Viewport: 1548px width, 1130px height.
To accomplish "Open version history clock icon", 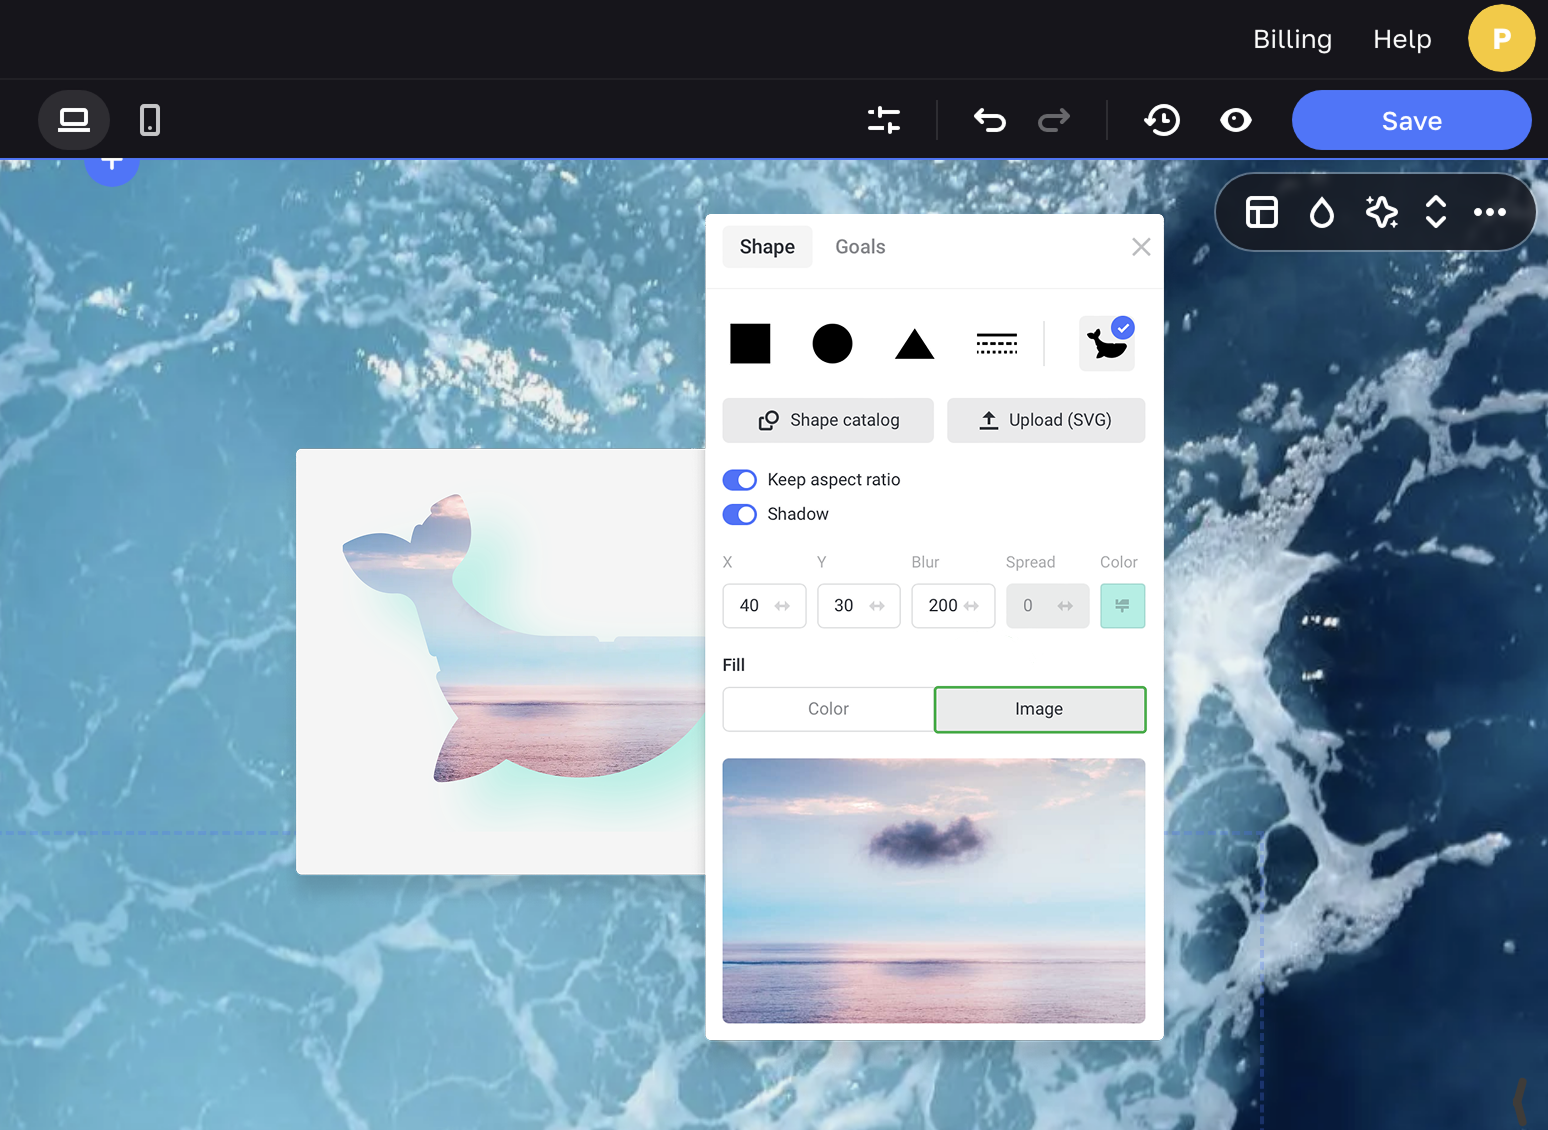I will [x=1162, y=121].
